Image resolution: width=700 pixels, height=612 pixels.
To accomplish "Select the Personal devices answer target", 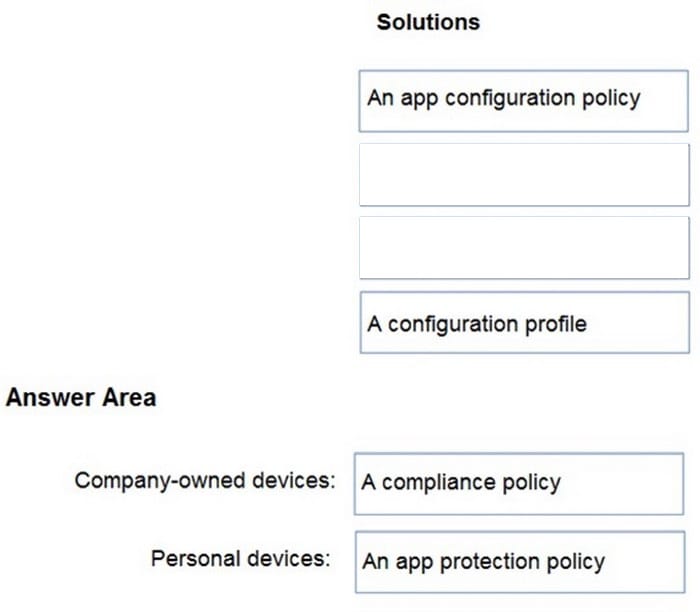I will pos(520,562).
